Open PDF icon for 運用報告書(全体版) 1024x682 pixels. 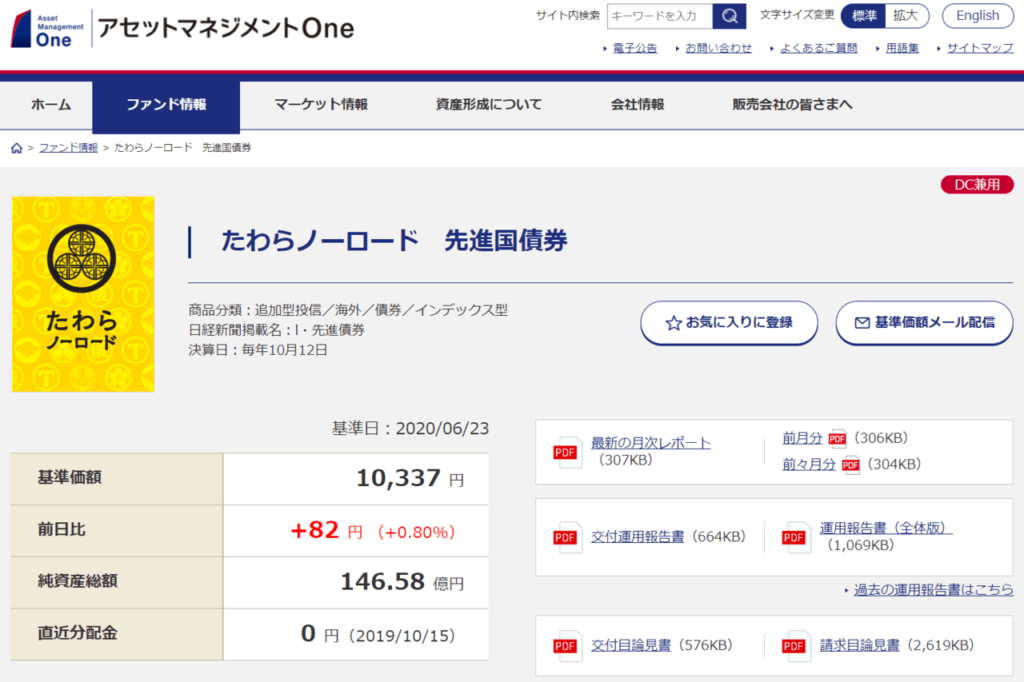tap(797, 537)
